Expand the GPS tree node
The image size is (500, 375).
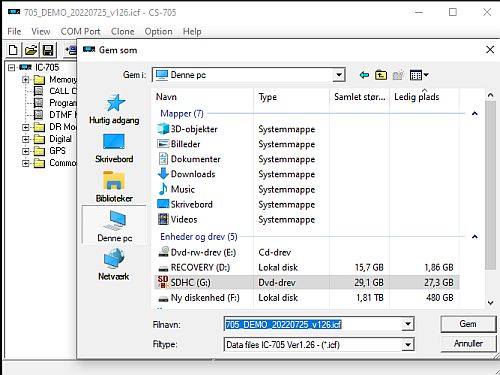tap(26, 151)
